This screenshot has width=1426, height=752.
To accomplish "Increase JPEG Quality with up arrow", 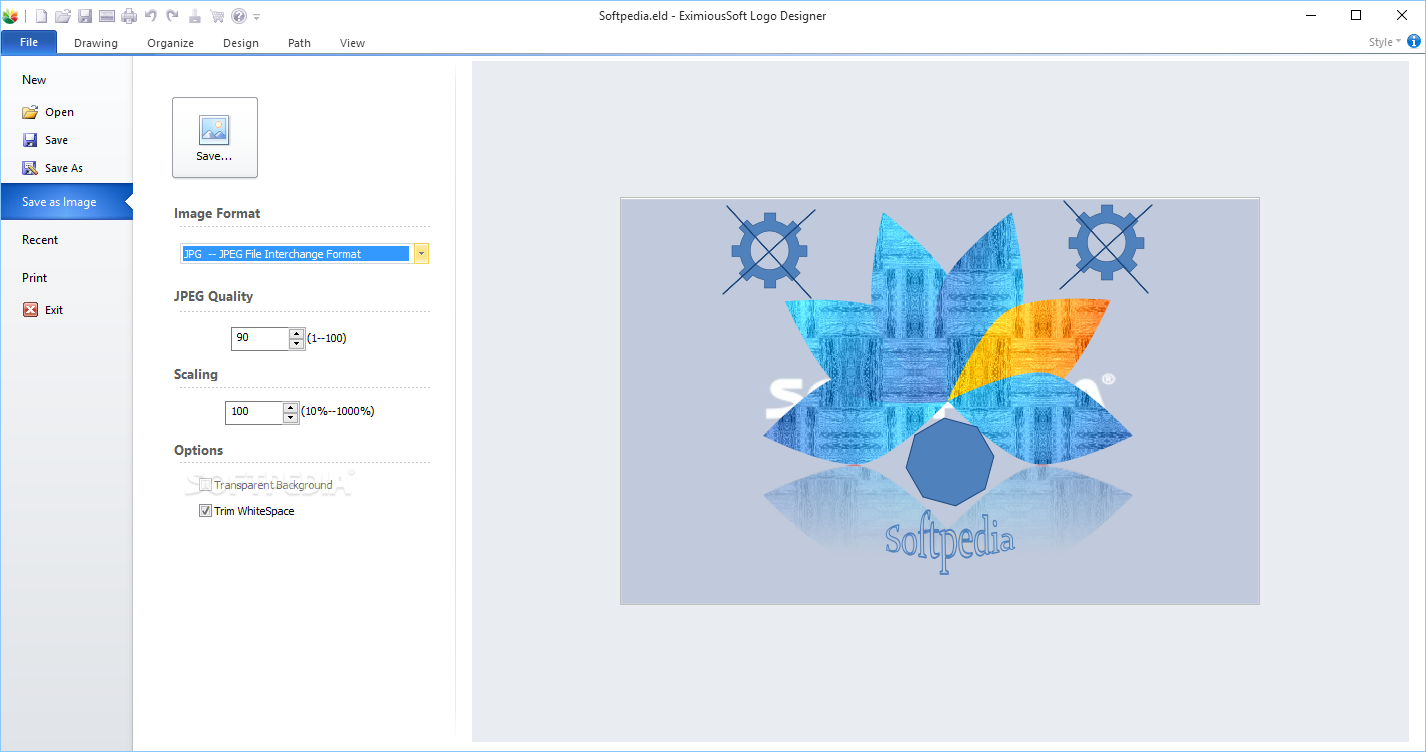I will [x=296, y=333].
